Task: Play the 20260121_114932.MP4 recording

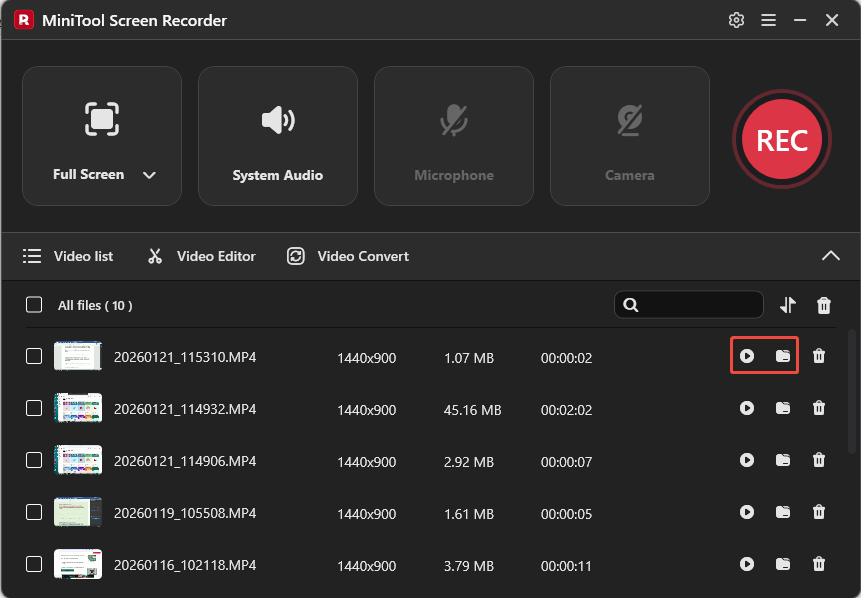Action: (747, 408)
